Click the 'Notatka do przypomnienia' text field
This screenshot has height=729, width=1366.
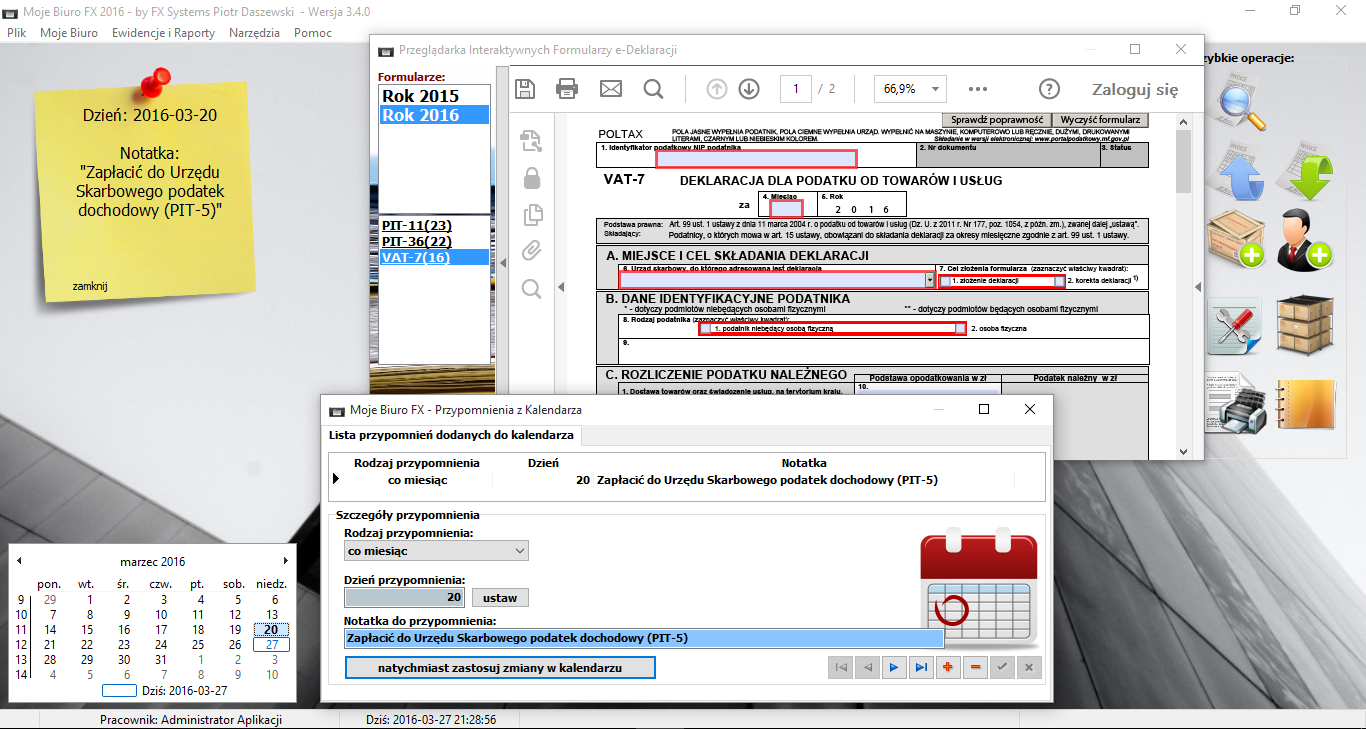(644, 638)
